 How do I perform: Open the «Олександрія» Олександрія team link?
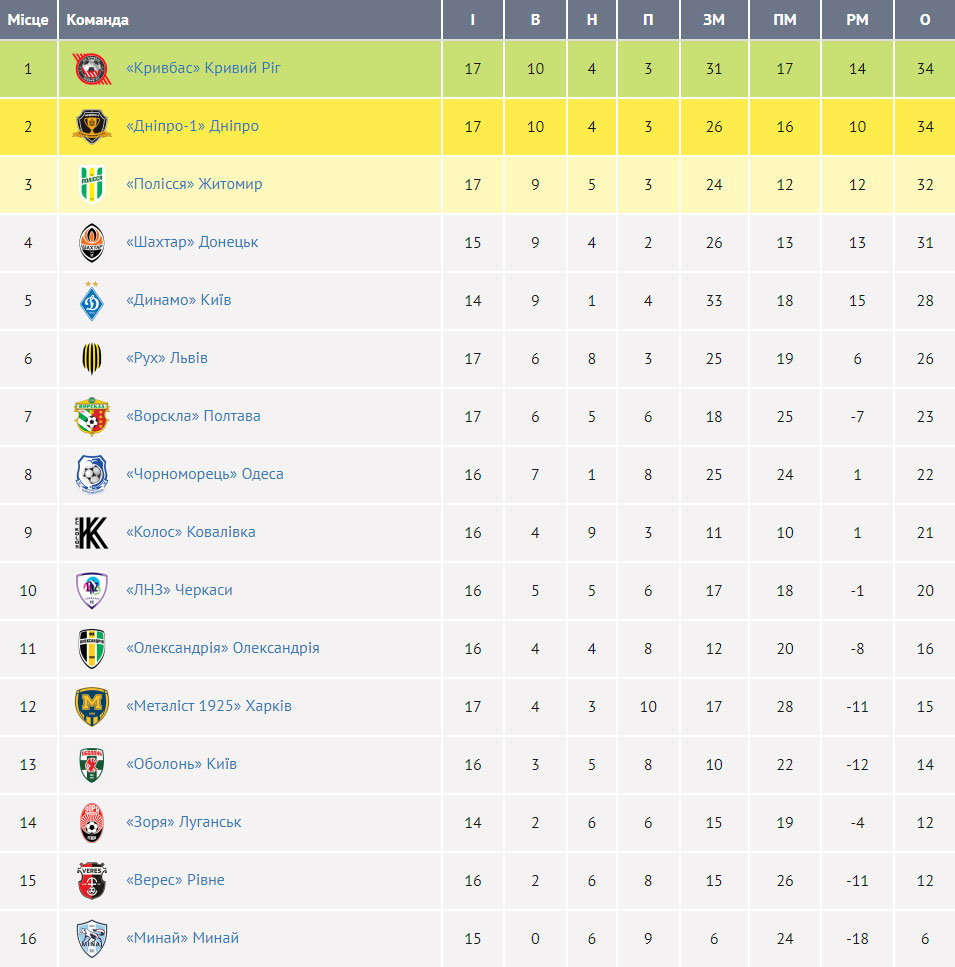point(223,648)
